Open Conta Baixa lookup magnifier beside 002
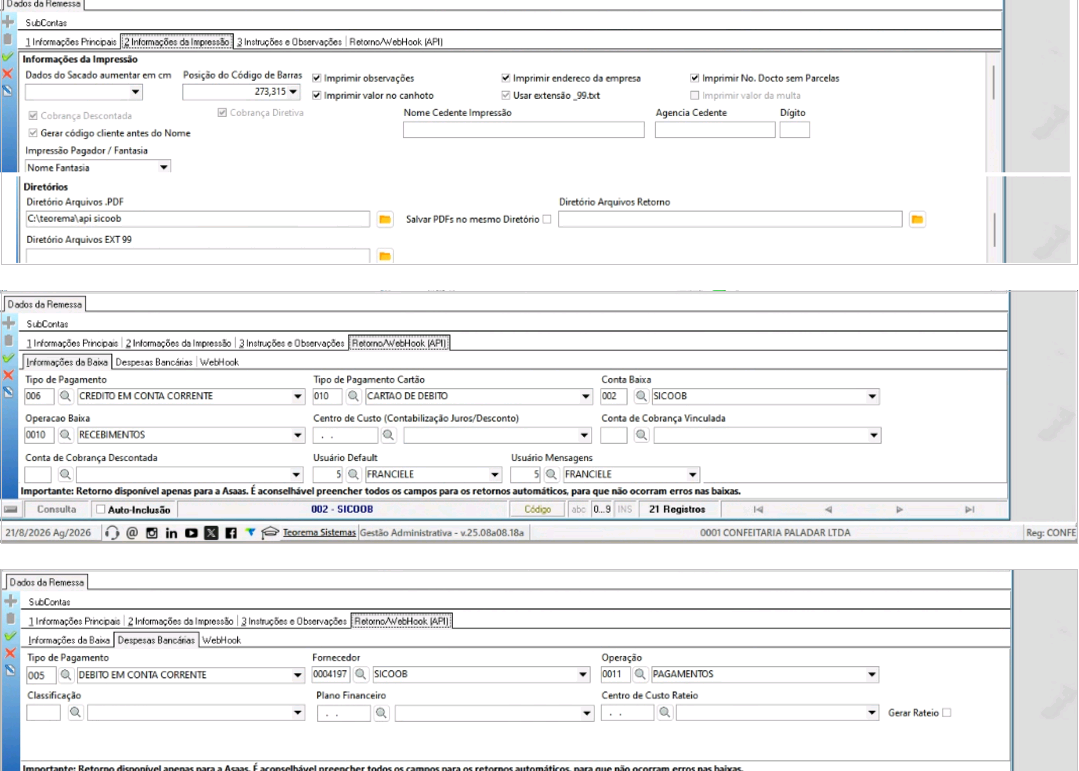 (x=641, y=397)
